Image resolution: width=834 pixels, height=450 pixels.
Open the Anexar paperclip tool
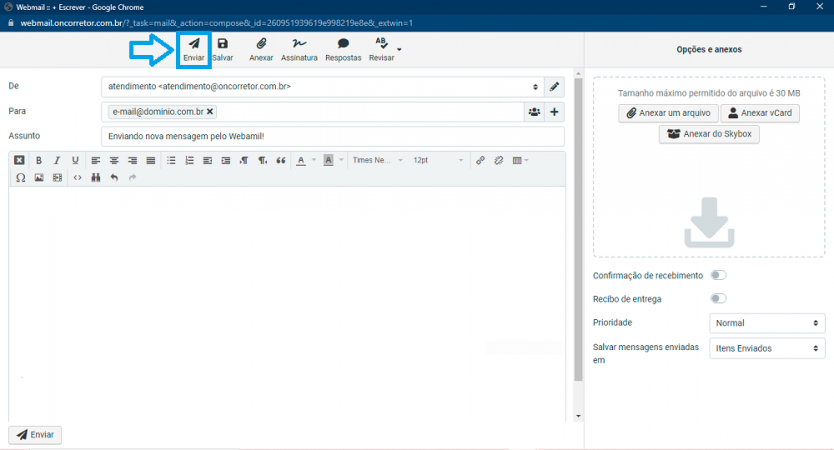pyautogui.click(x=261, y=49)
